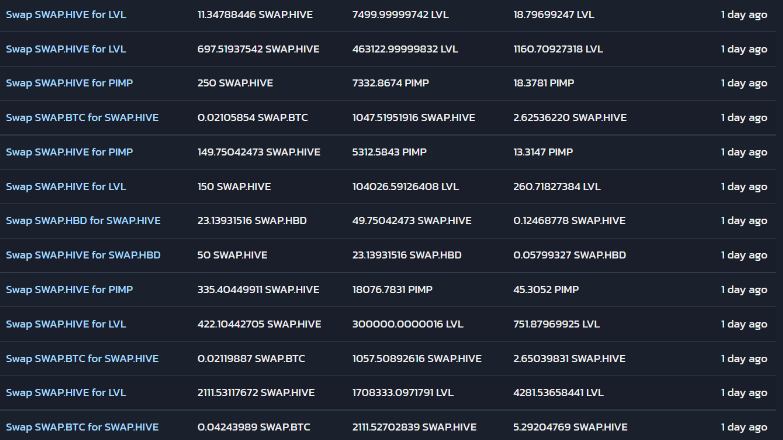This screenshot has width=783, height=440.
Task: Select the 1047.51951916 SWAP.HIVE amount cell
Action: (x=413, y=117)
